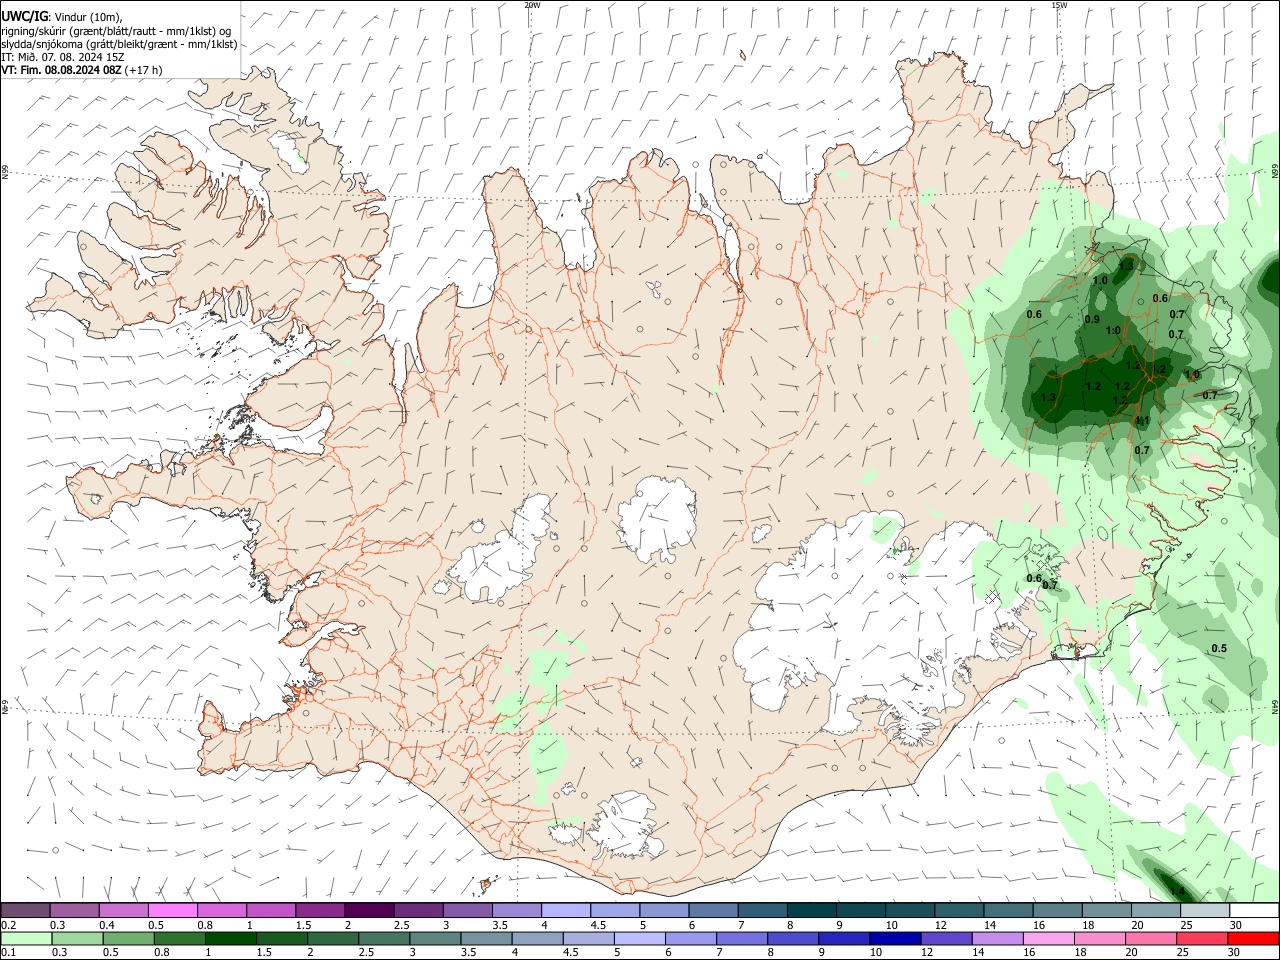Screen dimensions: 1280x960
Task: Click the '0.2' label in upper legend
Action: (8, 925)
